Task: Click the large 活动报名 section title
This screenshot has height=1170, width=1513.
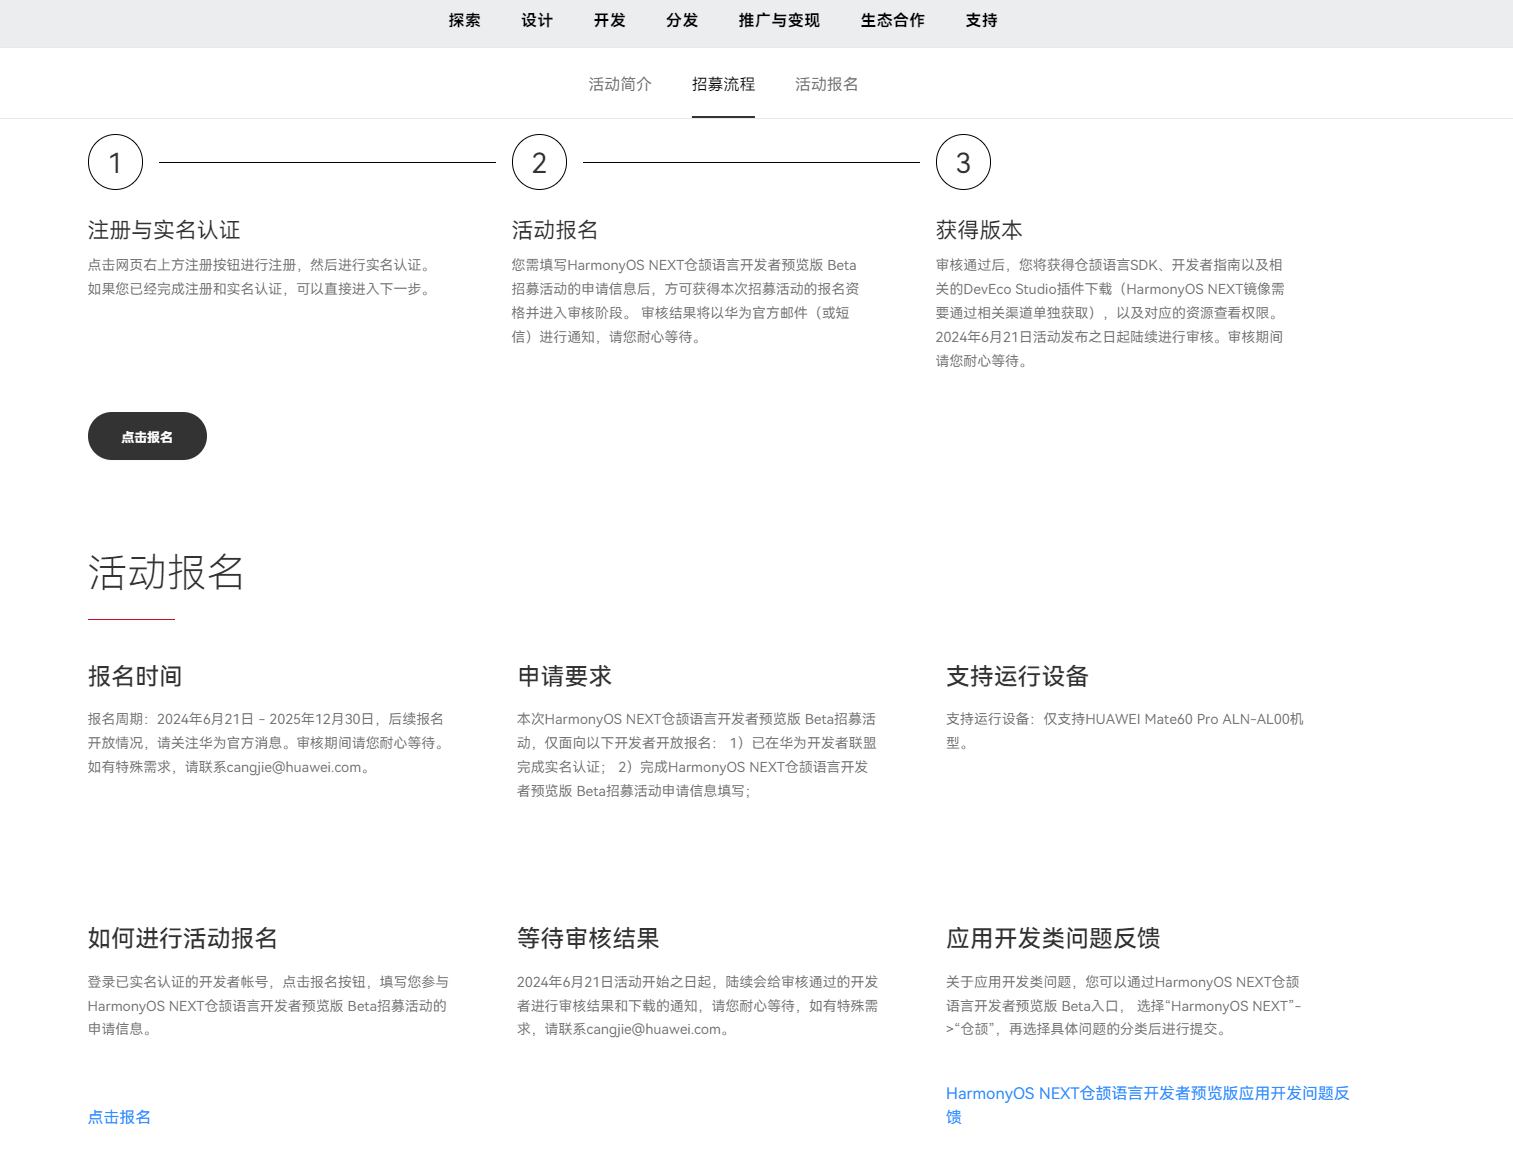Action: pos(166,572)
